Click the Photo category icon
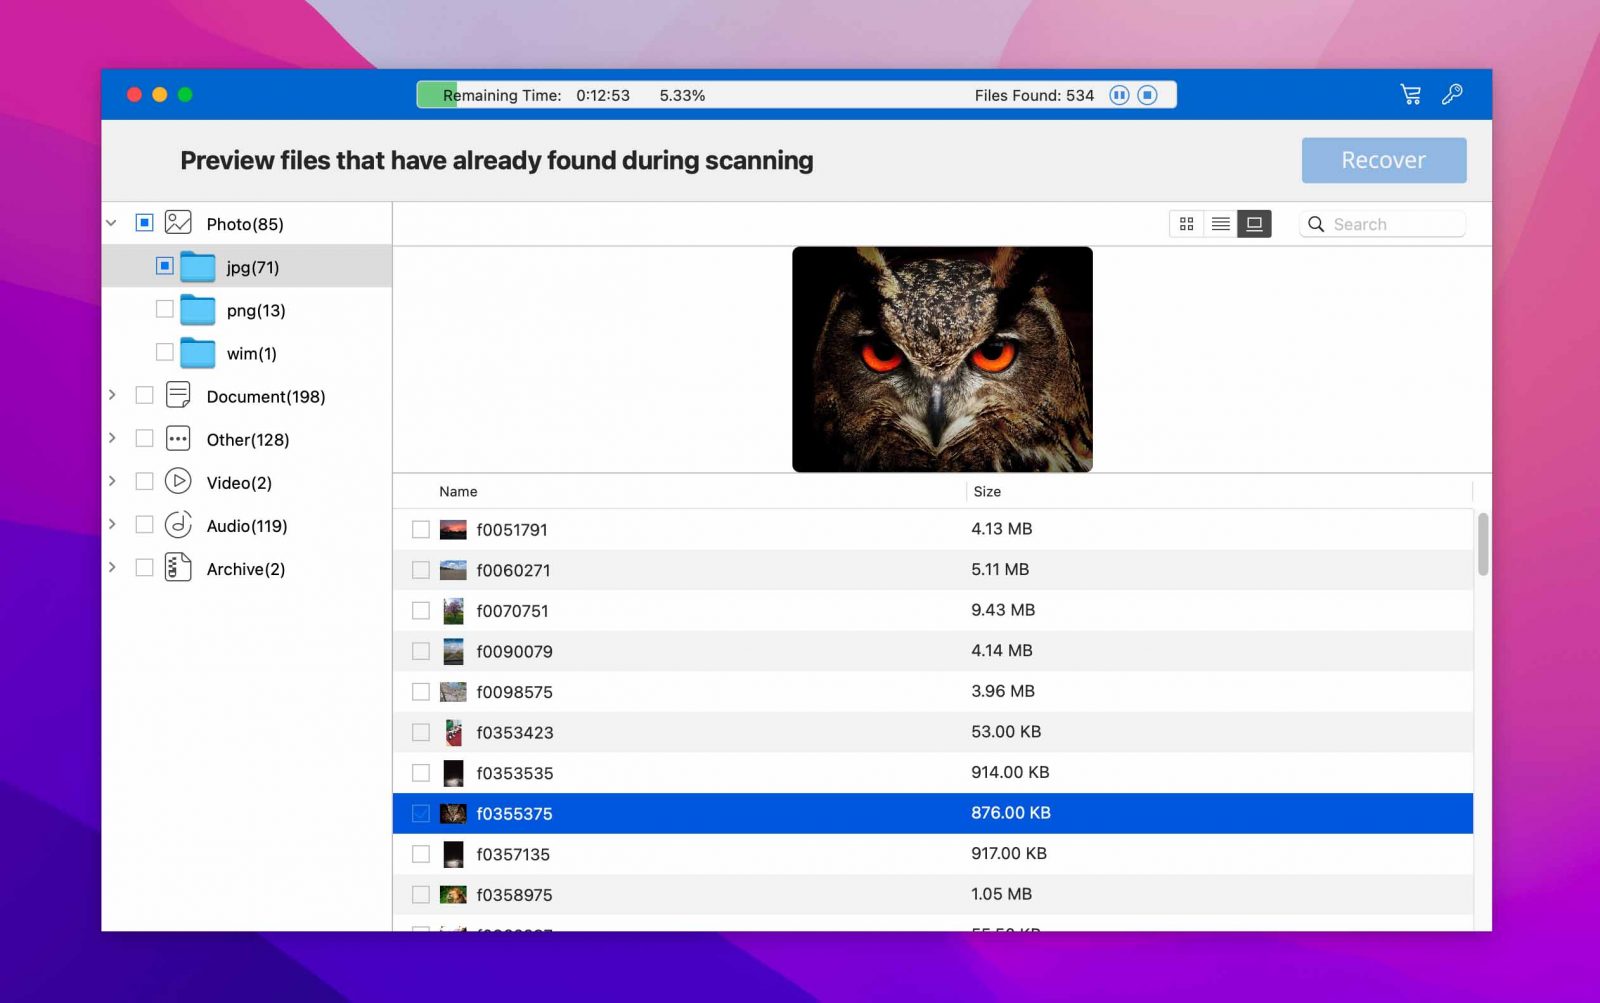The width and height of the screenshot is (1600, 1003). tap(177, 222)
